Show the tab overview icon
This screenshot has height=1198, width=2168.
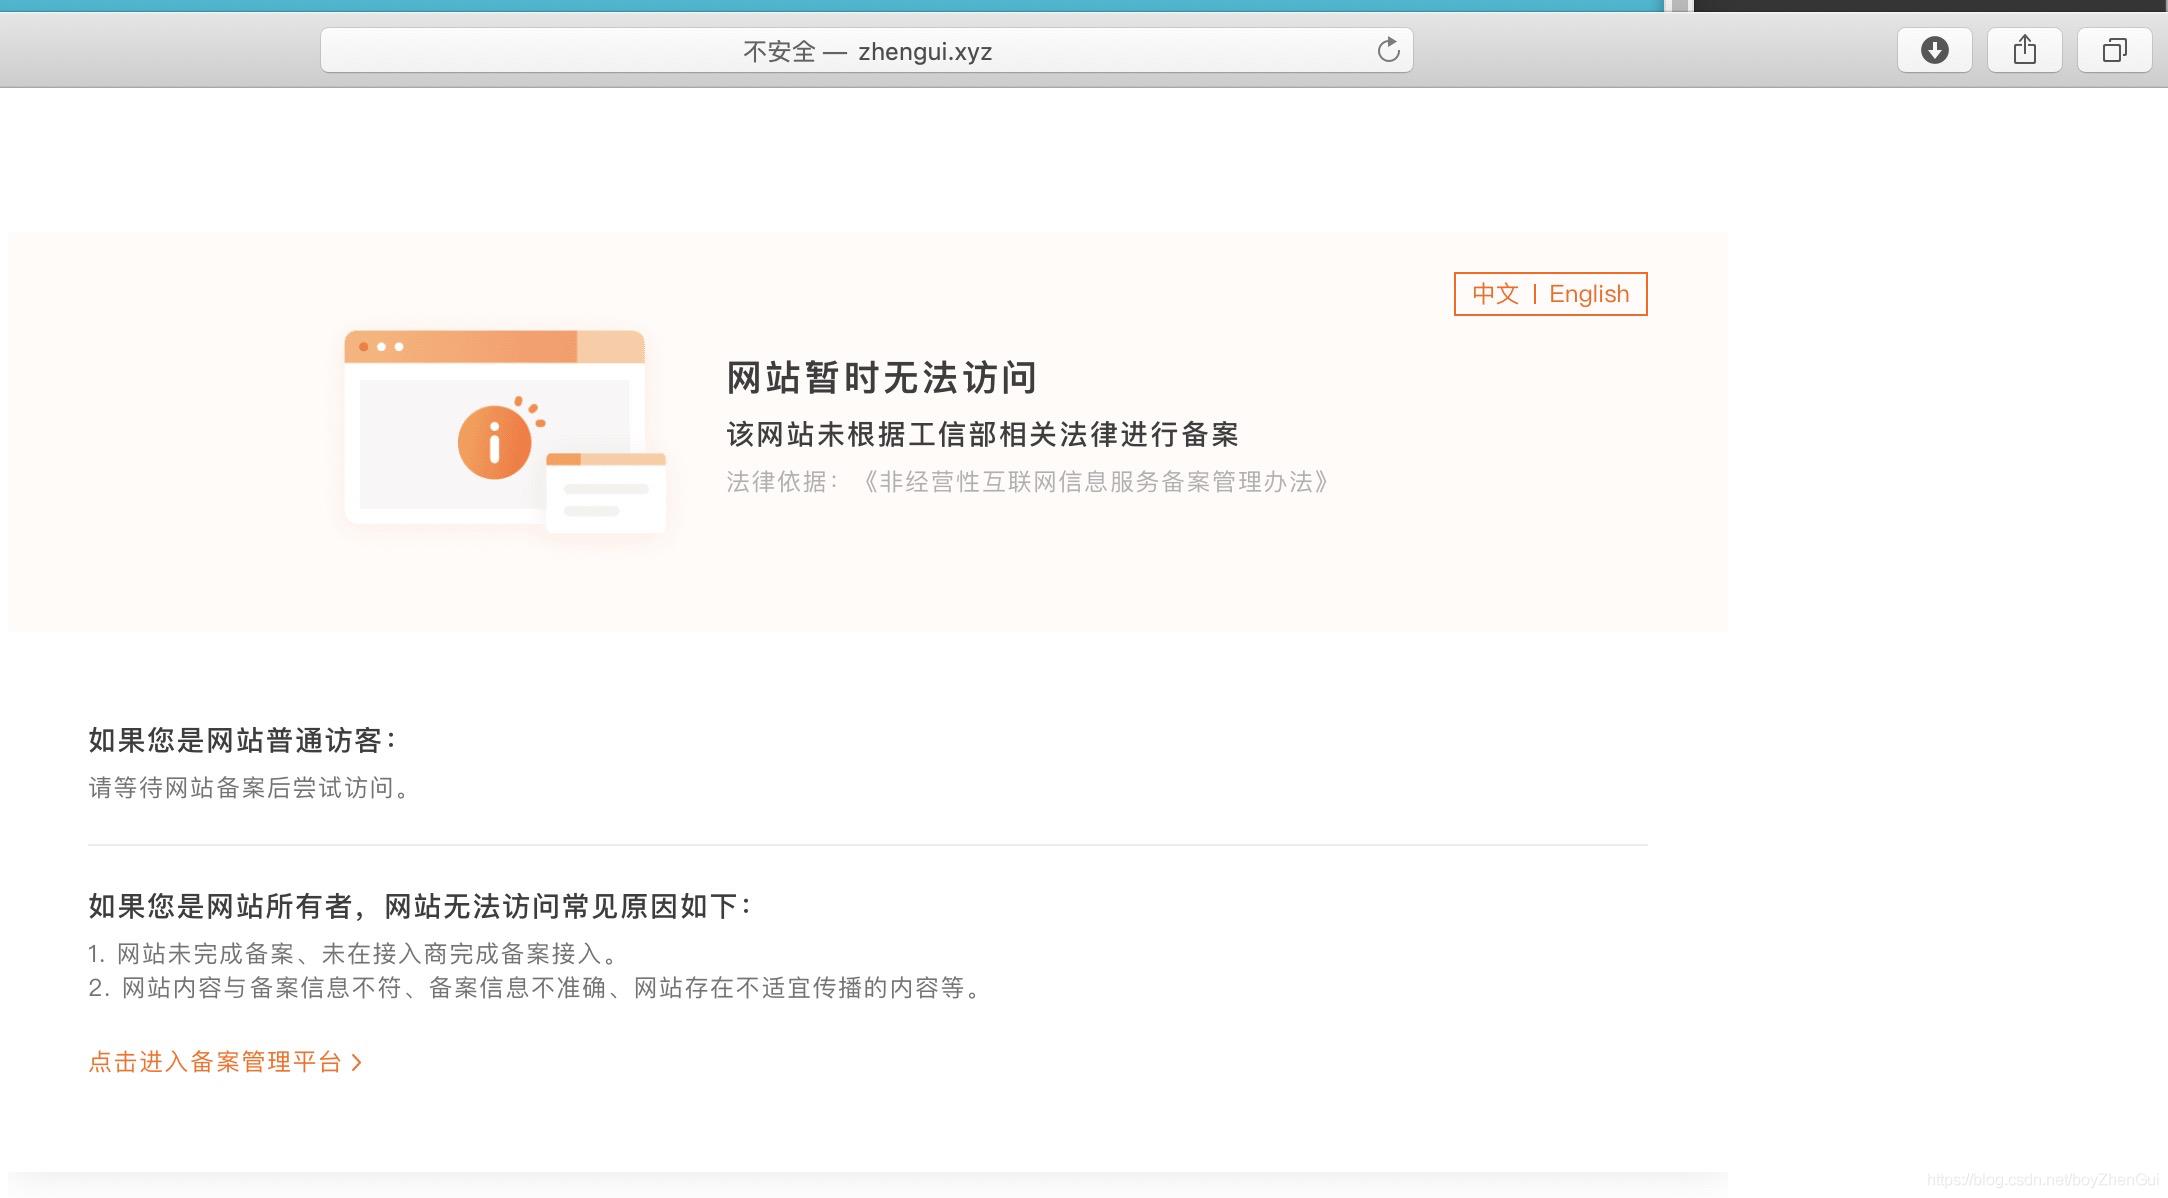[2114, 50]
